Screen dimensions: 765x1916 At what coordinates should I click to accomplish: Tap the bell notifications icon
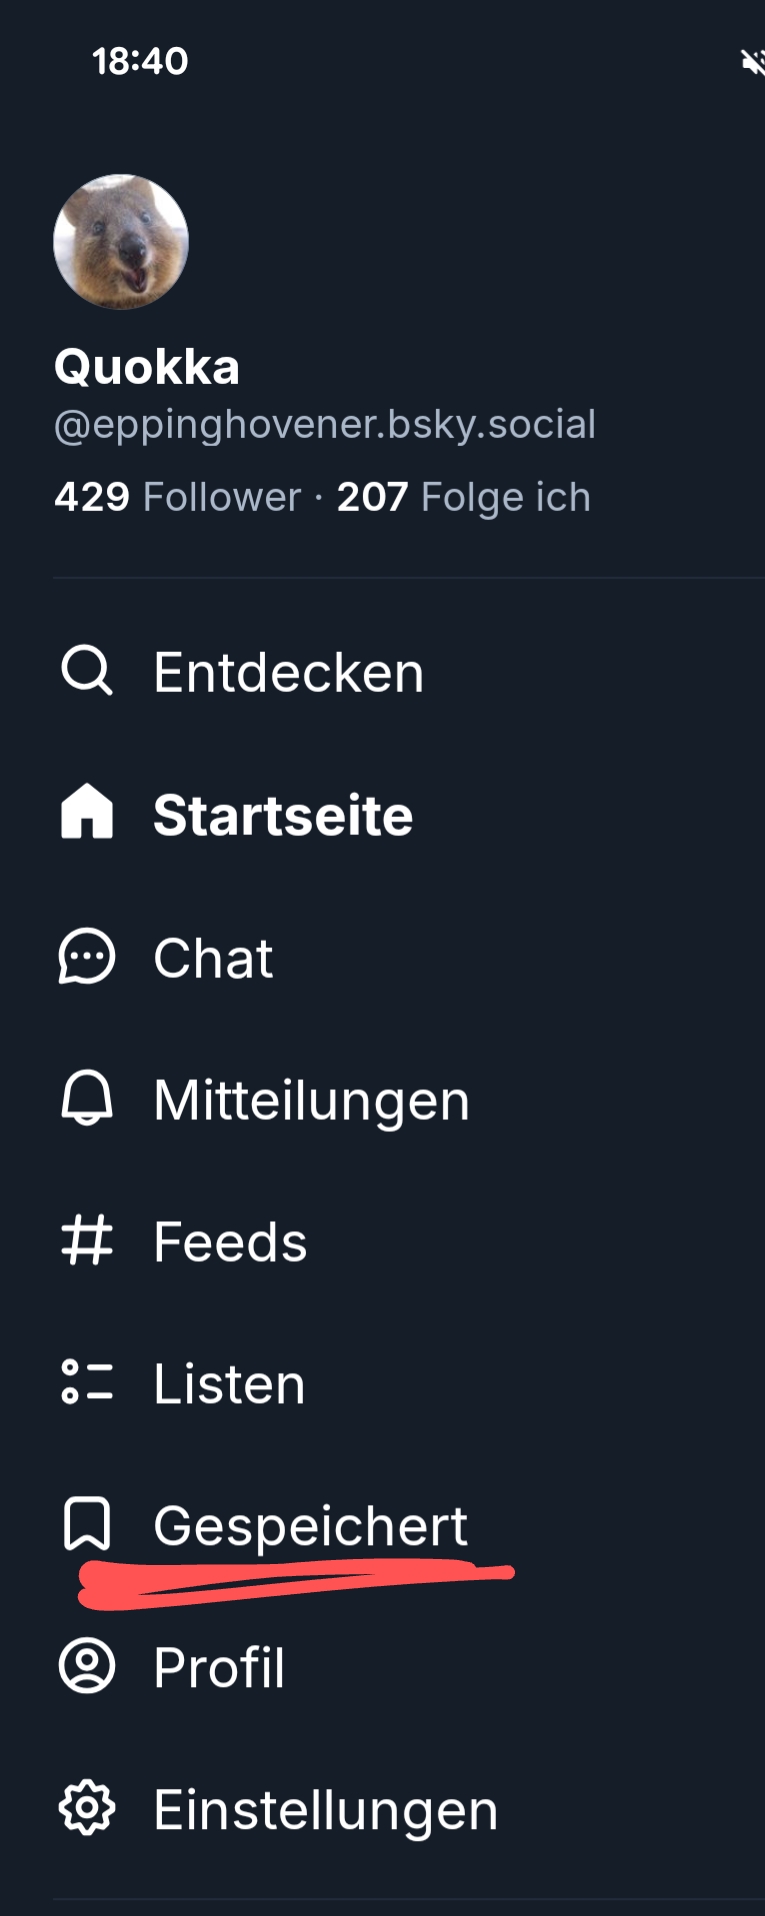pyautogui.click(x=87, y=1099)
